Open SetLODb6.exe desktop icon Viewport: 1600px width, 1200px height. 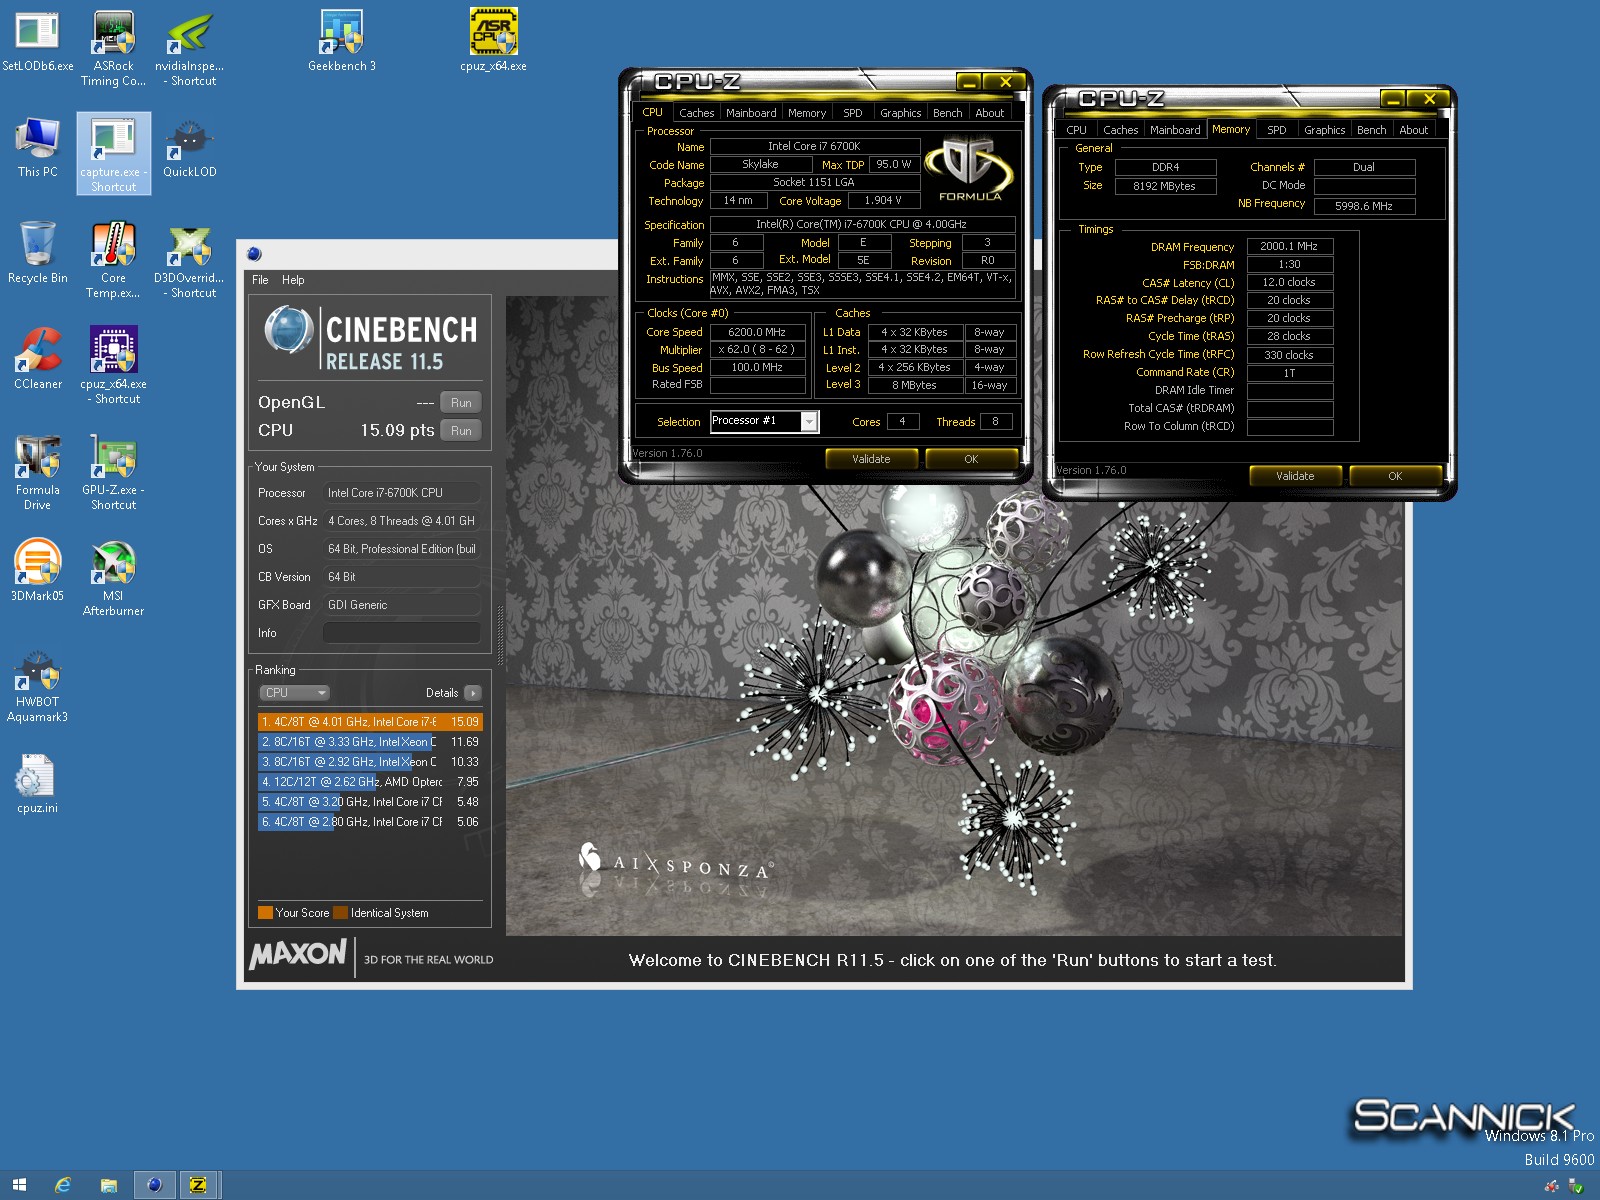(x=37, y=40)
